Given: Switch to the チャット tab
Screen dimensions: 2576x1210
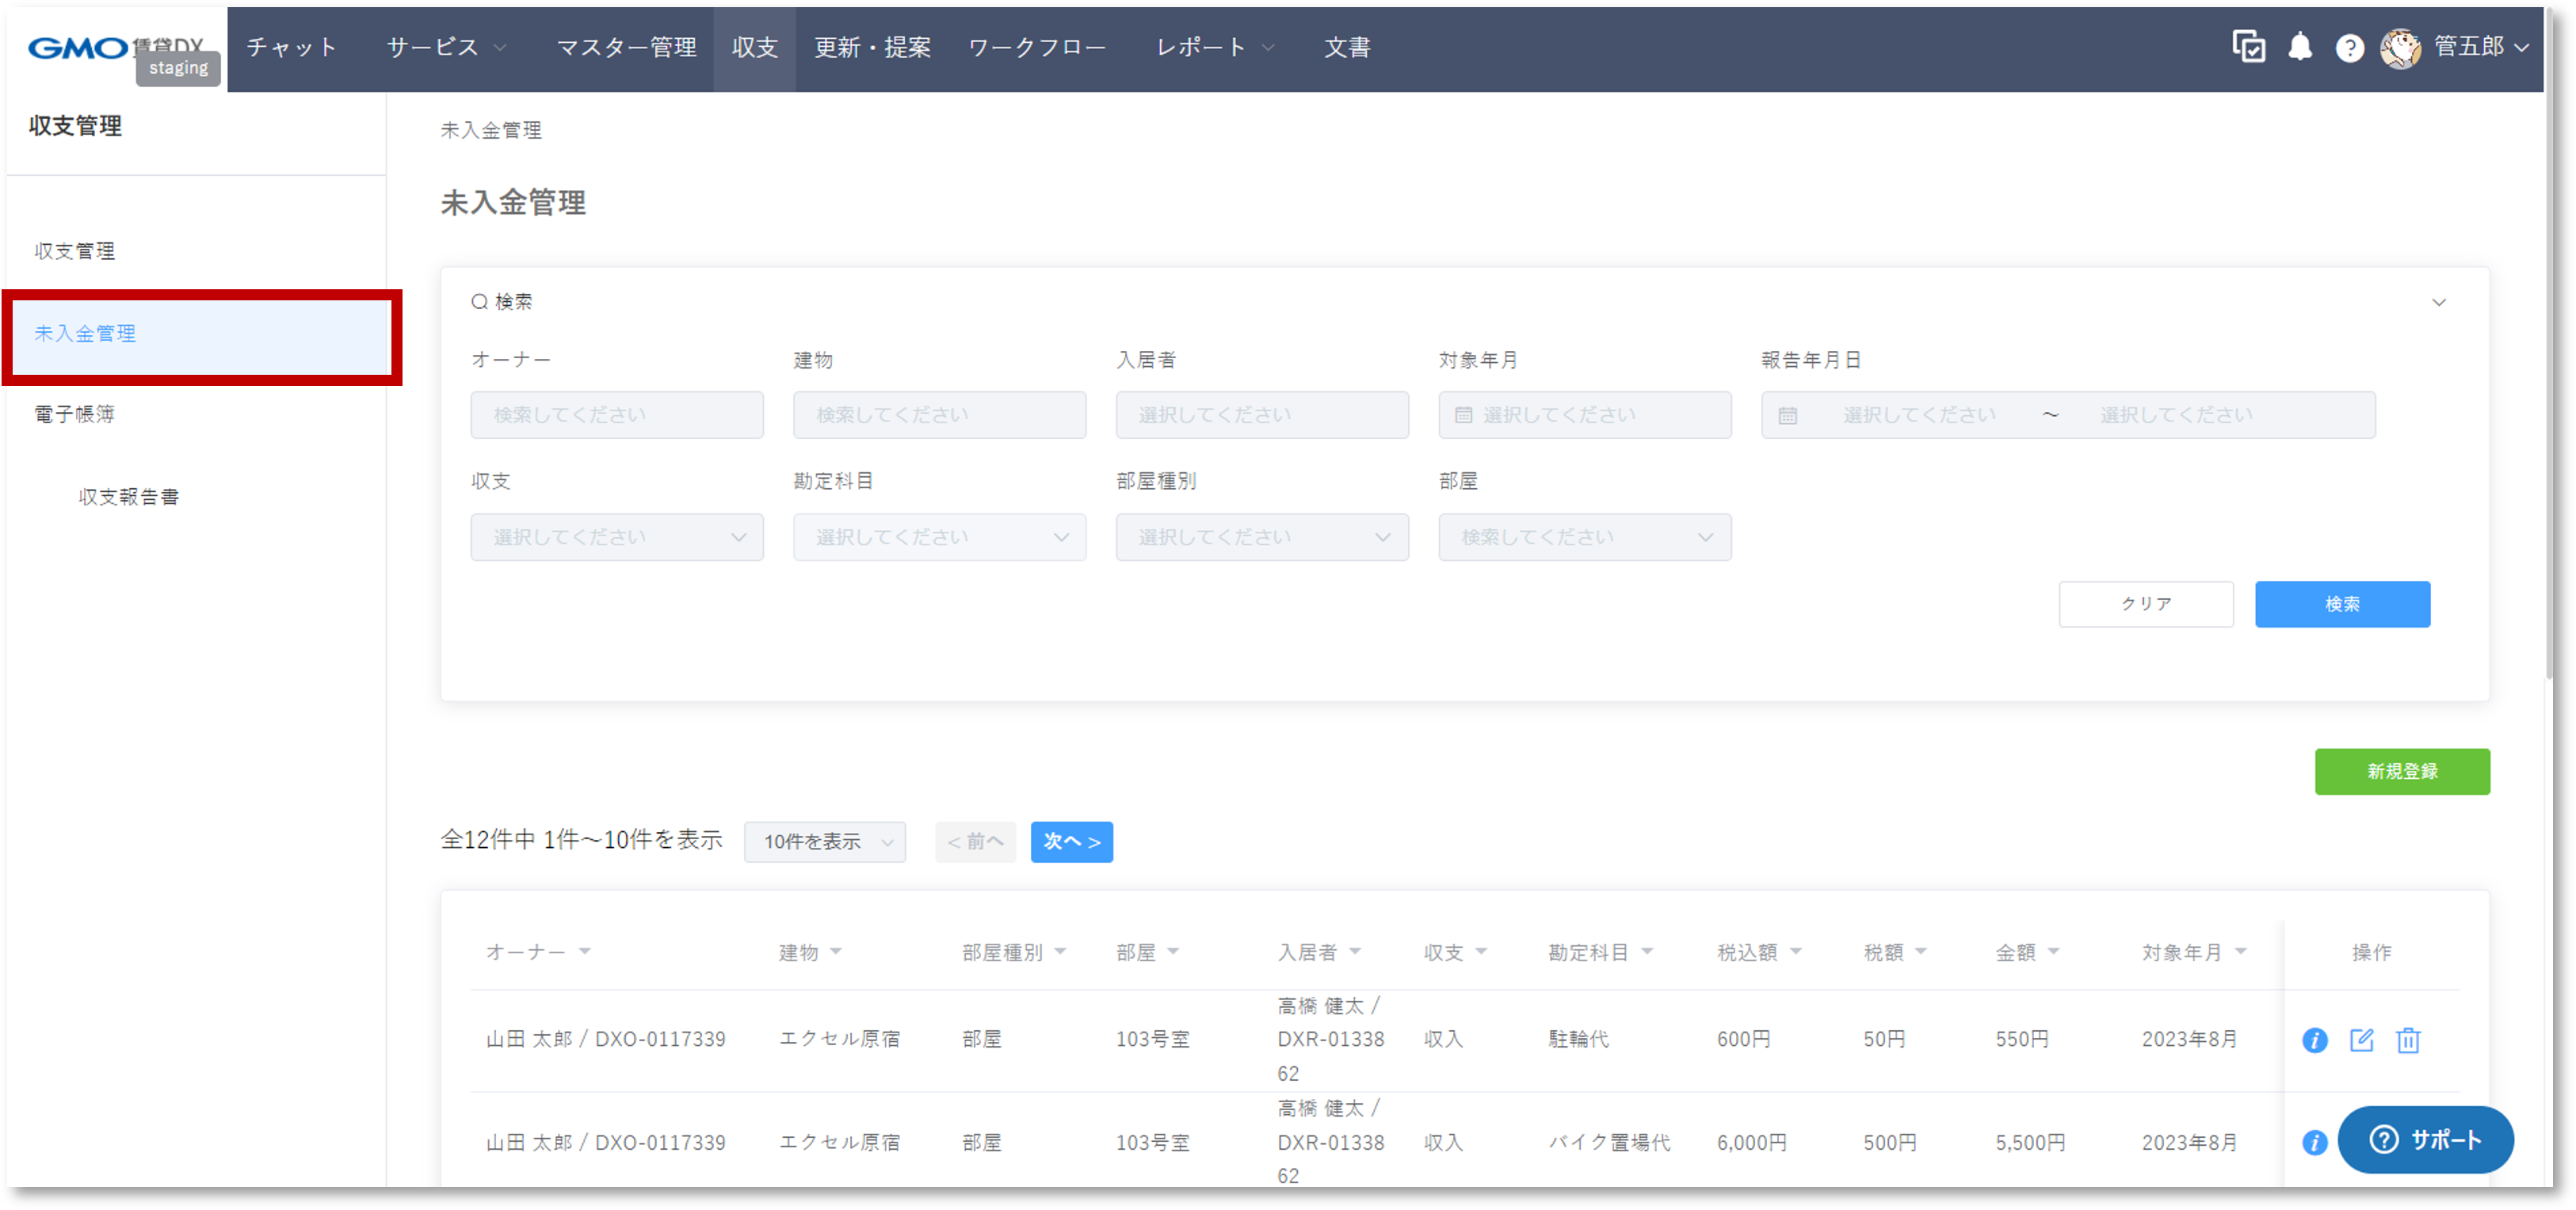Looking at the screenshot, I should [290, 47].
